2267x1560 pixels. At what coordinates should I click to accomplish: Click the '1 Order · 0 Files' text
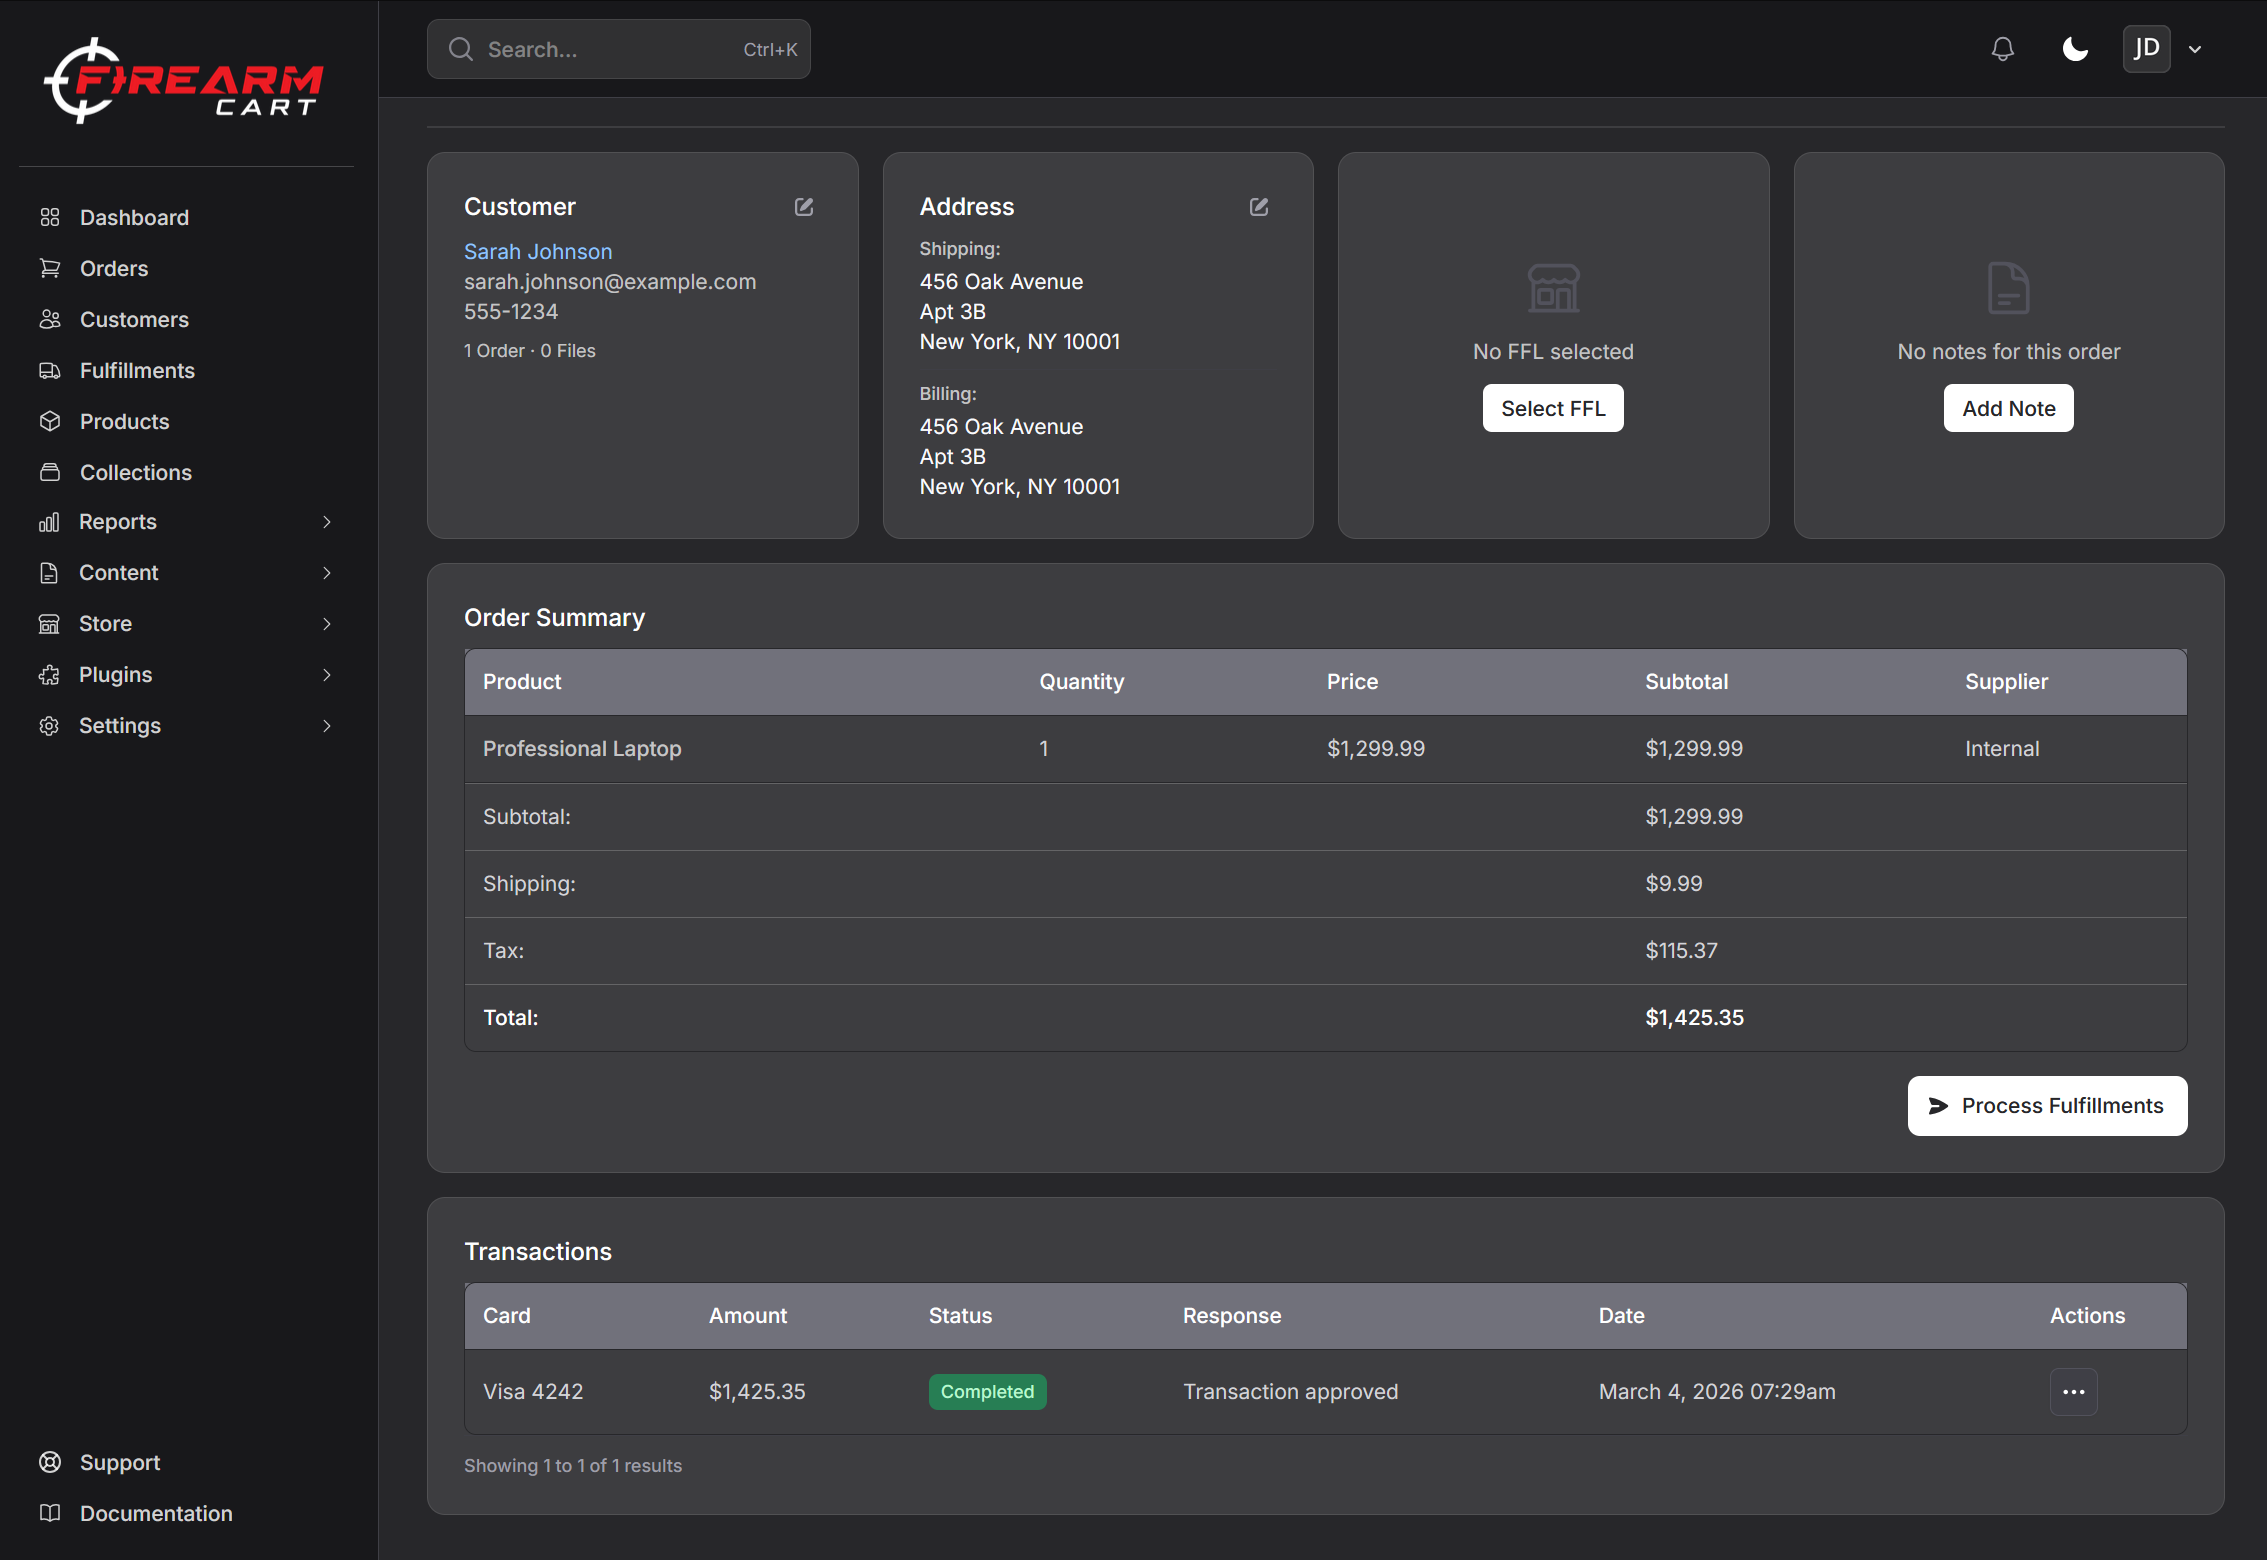(529, 351)
